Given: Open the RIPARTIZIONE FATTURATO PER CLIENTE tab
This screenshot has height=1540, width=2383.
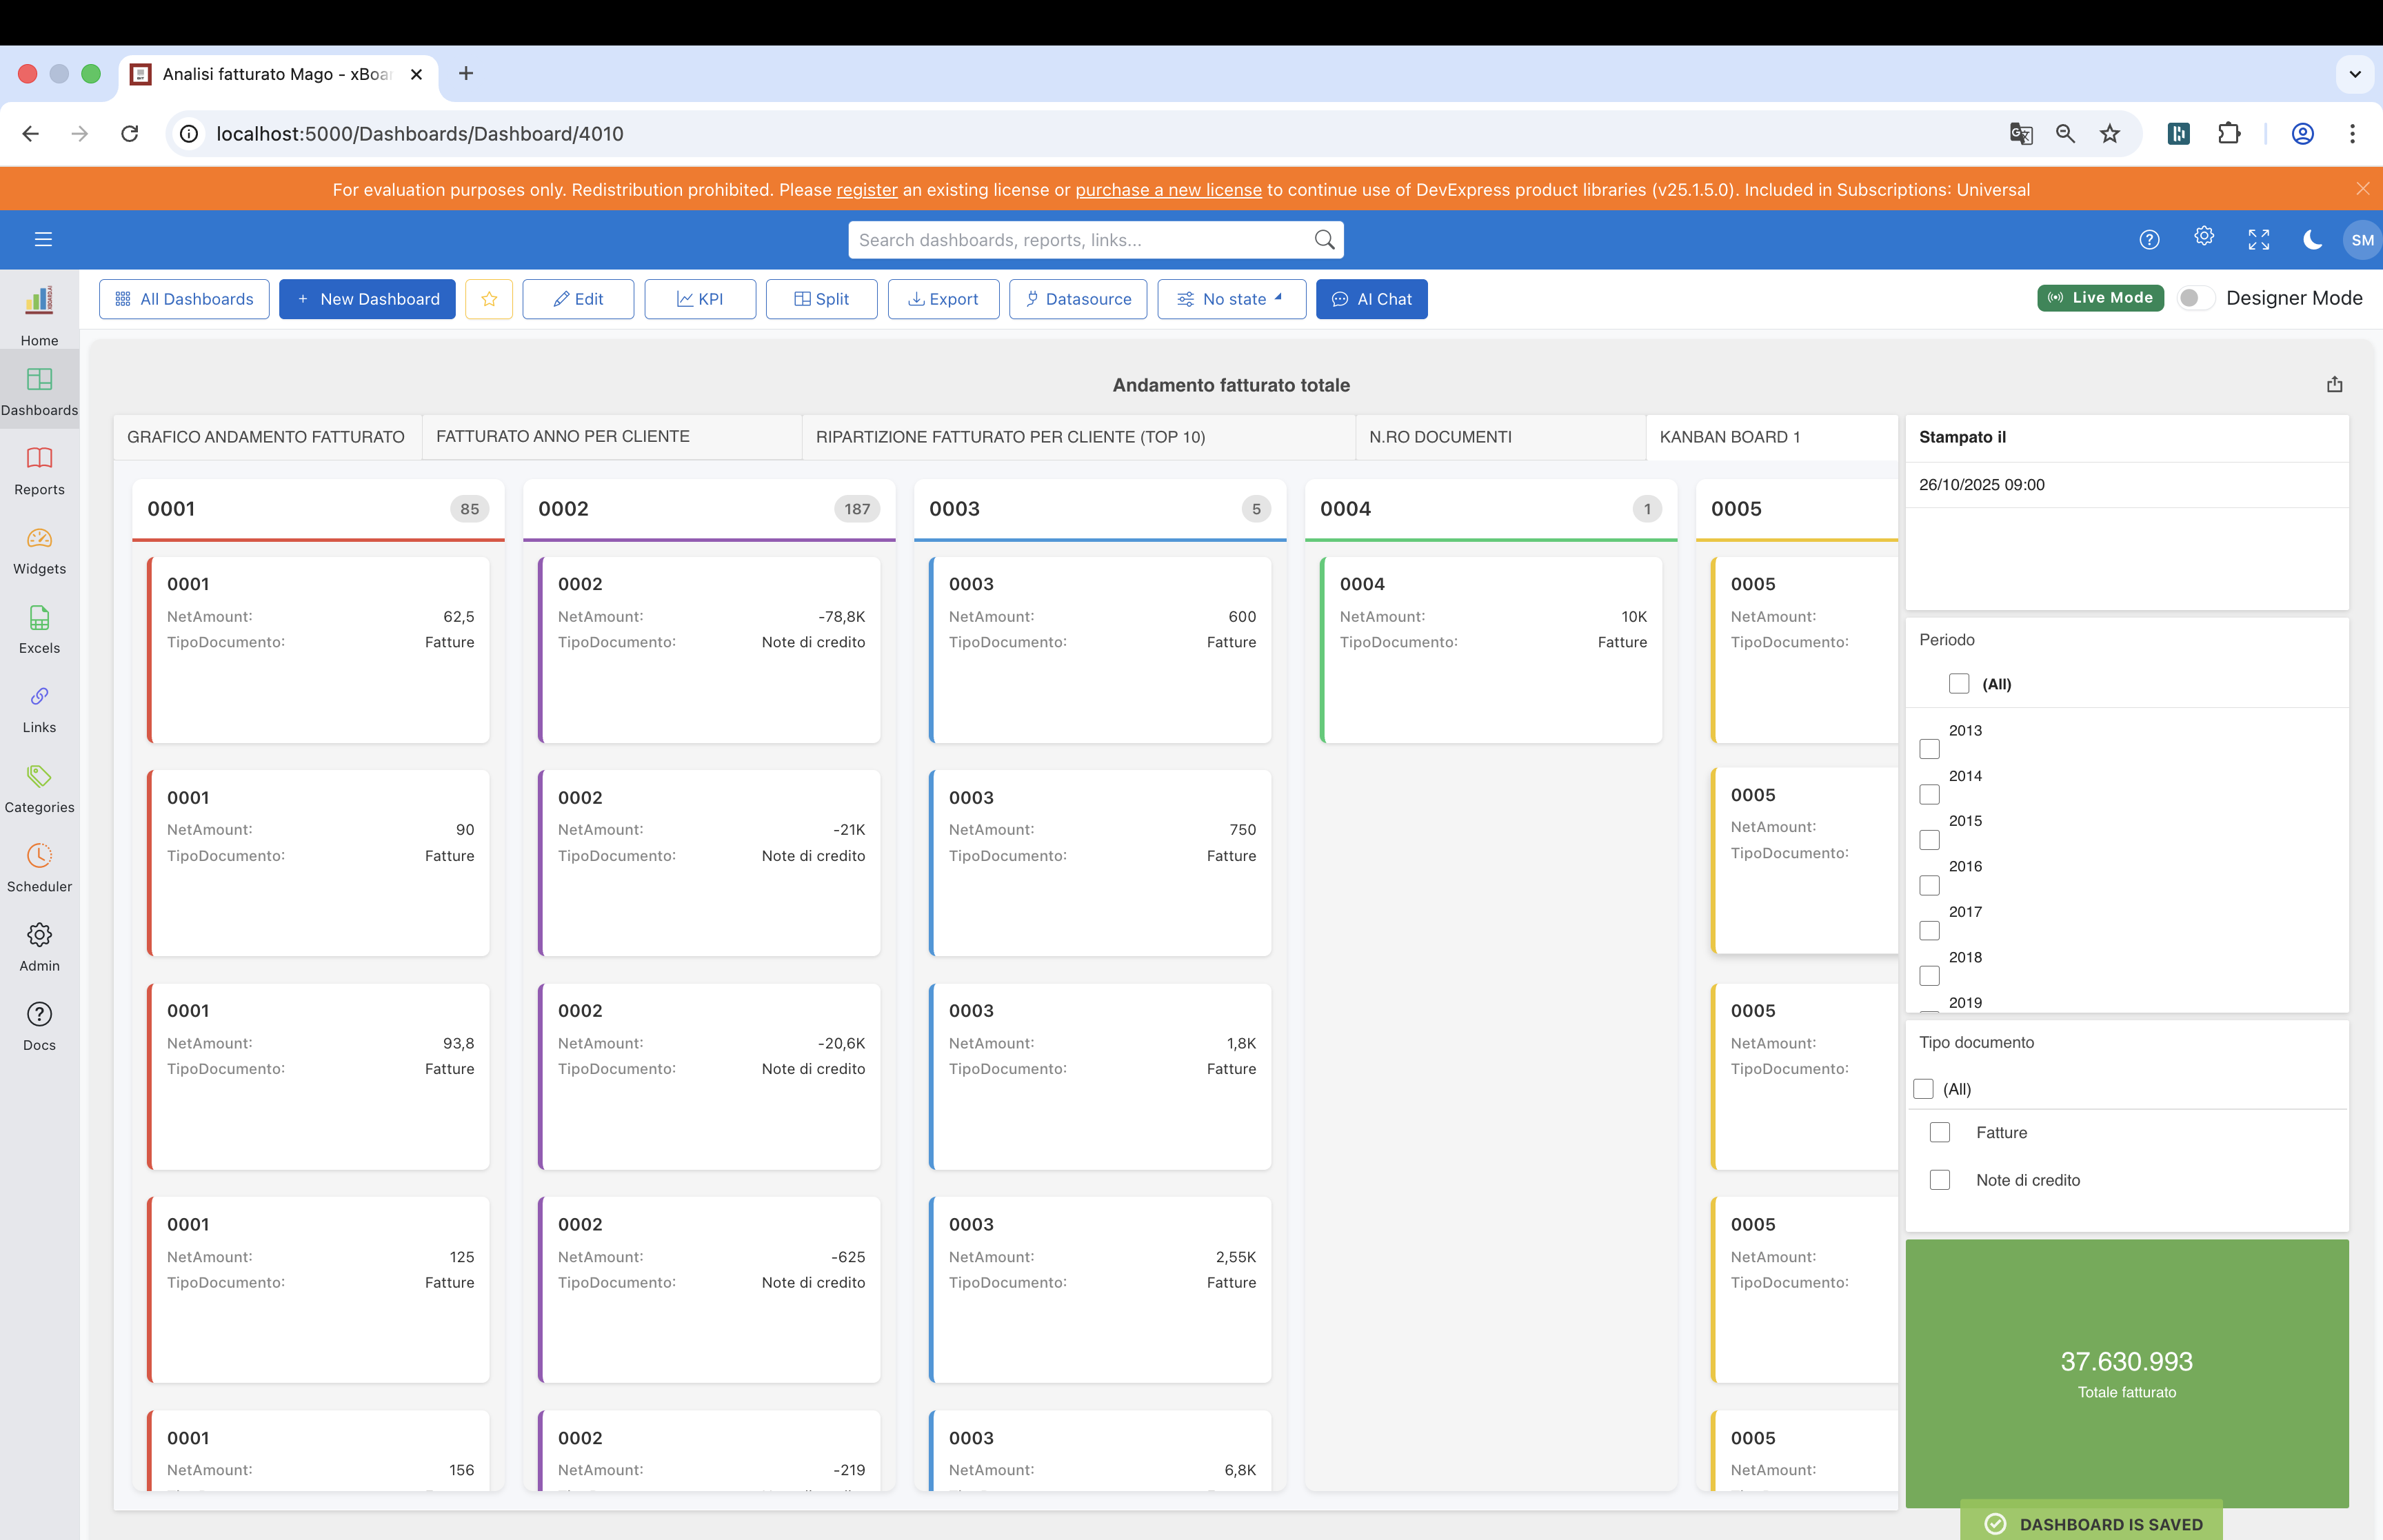Looking at the screenshot, I should pos(1078,437).
